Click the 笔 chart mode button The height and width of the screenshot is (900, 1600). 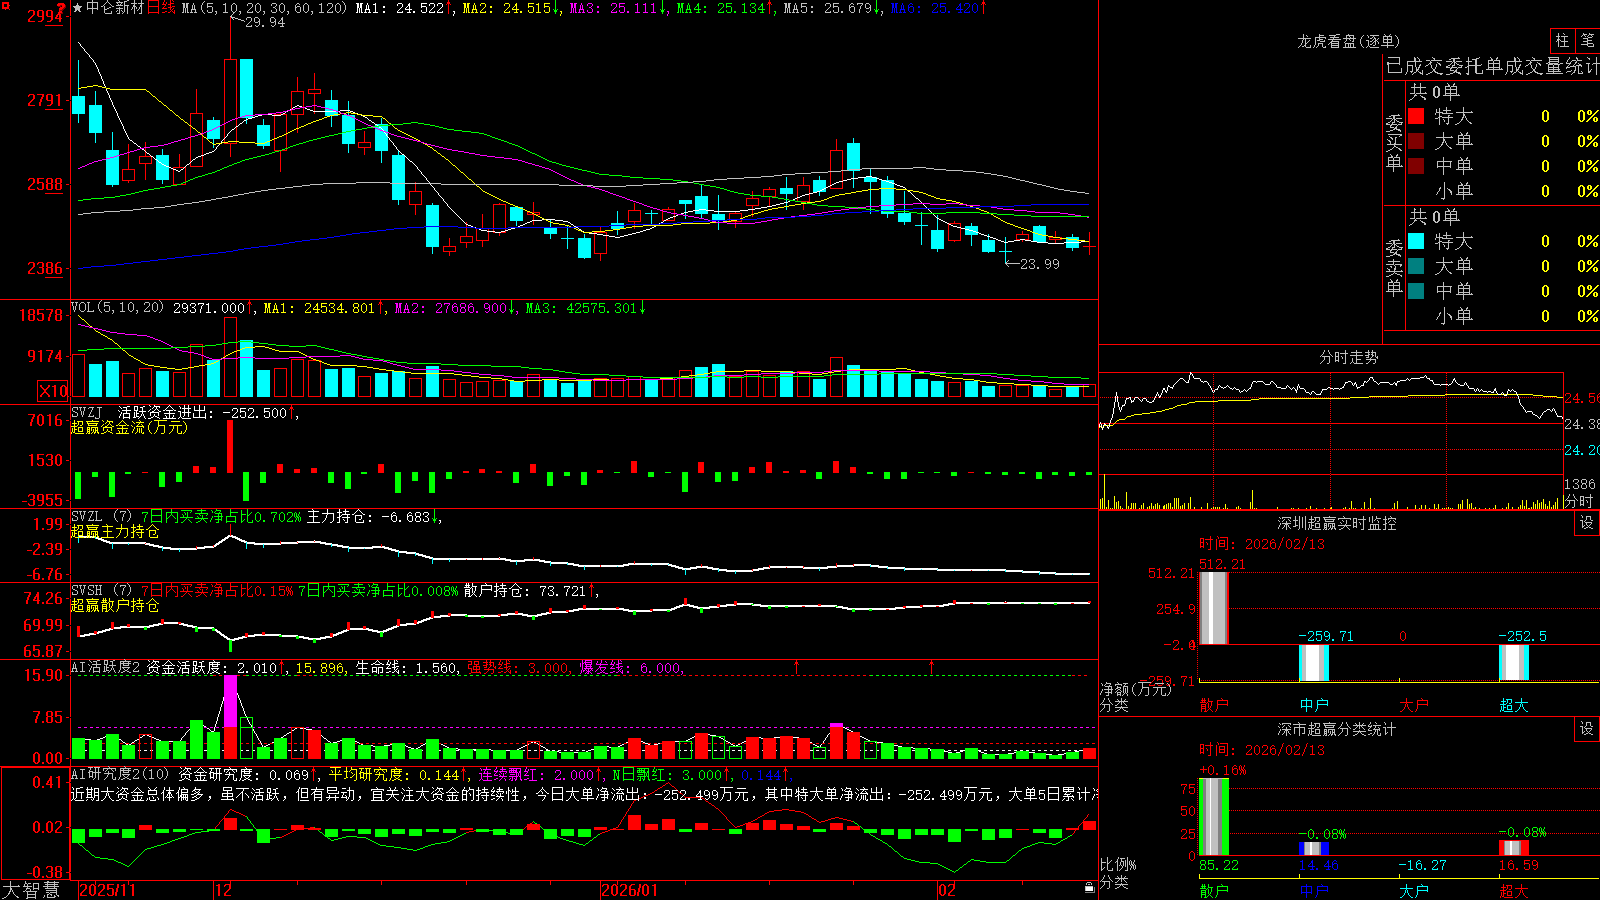(1587, 41)
